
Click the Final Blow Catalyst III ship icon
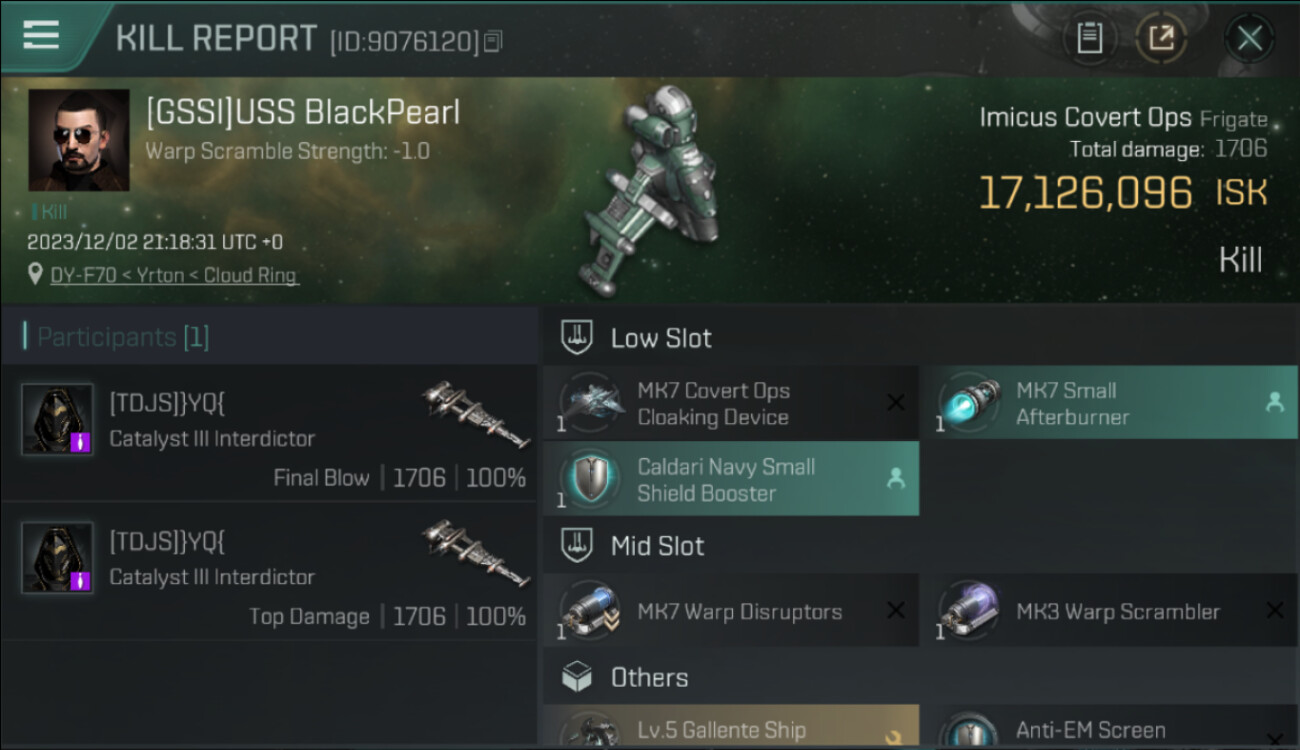tap(475, 412)
